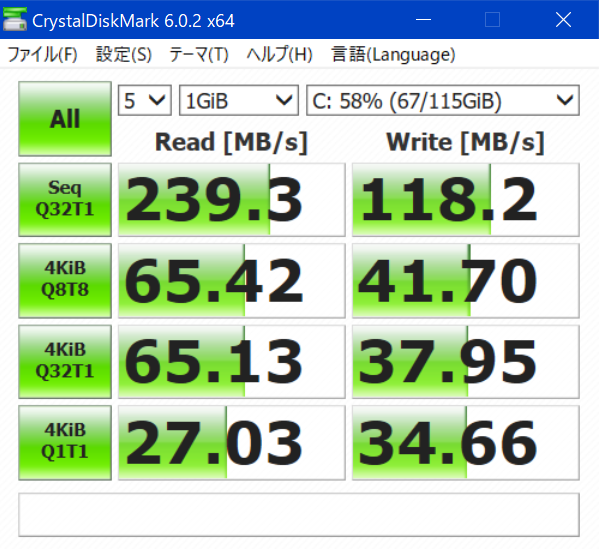Minimize the CrystalDiskMark window
Viewport: 599px width, 549px height.
click(423, 19)
